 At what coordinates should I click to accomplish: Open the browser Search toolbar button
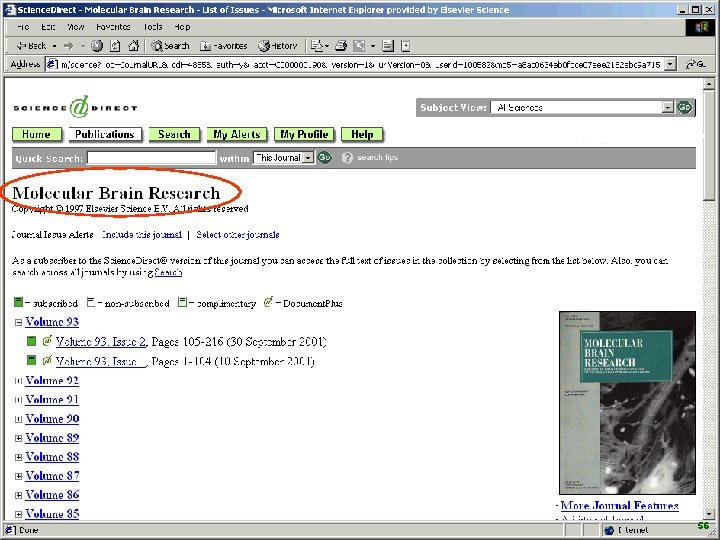coord(170,46)
